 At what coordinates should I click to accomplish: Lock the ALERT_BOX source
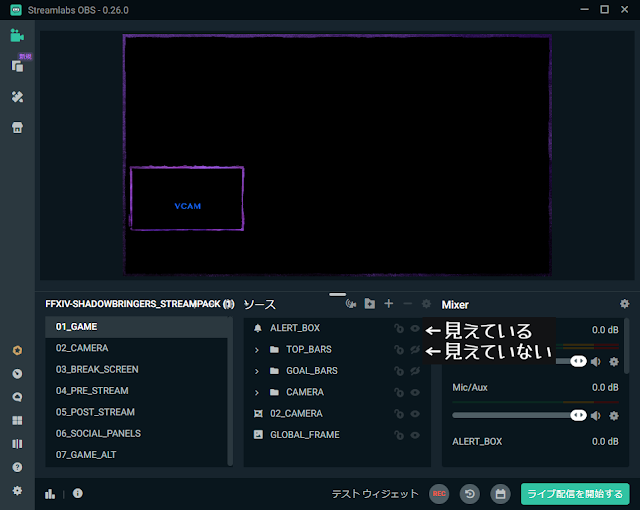399,328
